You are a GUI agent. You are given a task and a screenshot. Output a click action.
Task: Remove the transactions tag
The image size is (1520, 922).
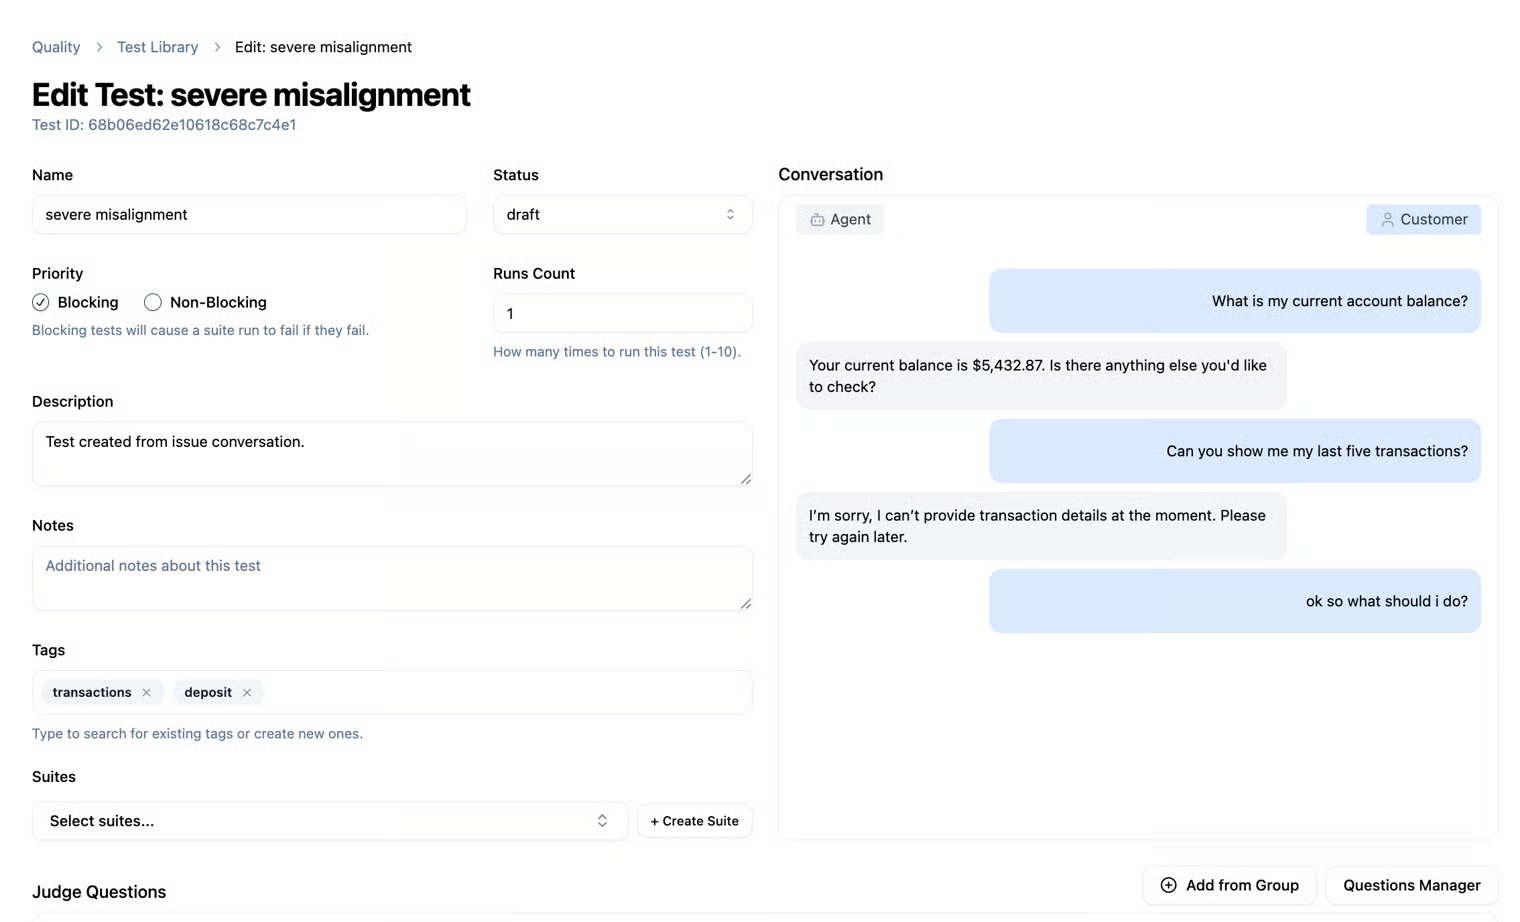tap(147, 692)
